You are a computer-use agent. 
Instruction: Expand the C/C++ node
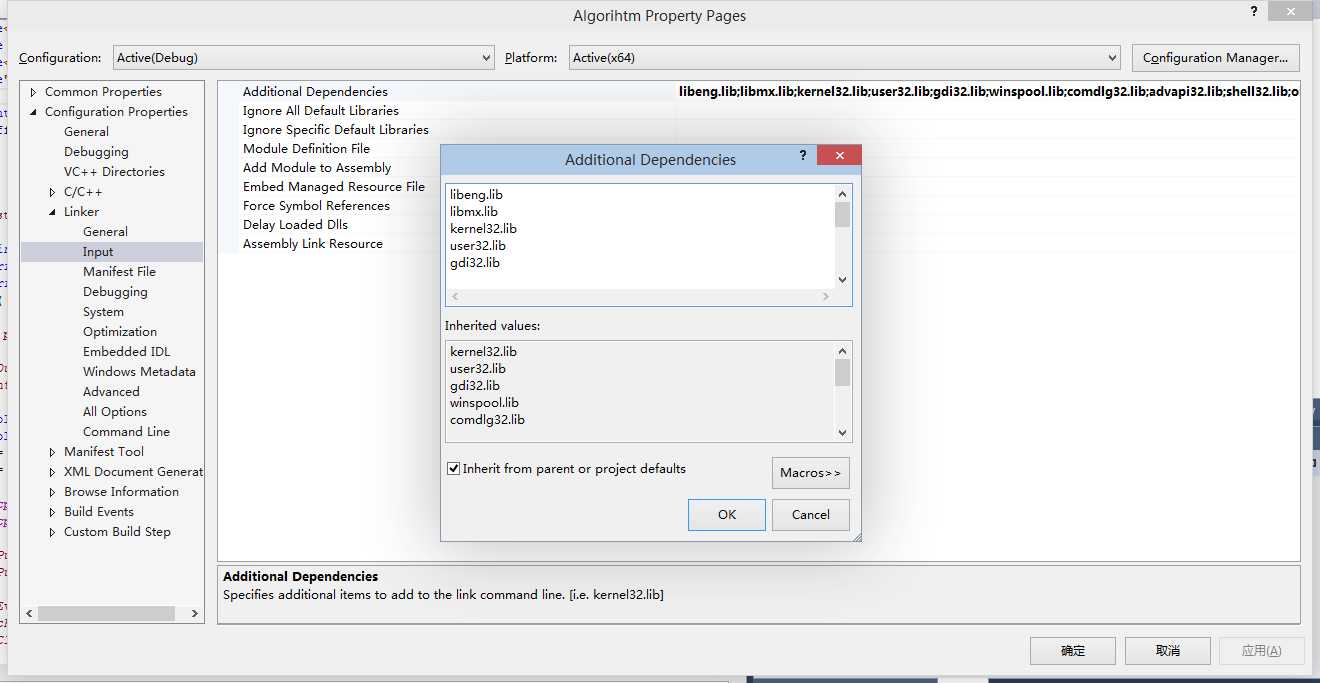(x=52, y=192)
